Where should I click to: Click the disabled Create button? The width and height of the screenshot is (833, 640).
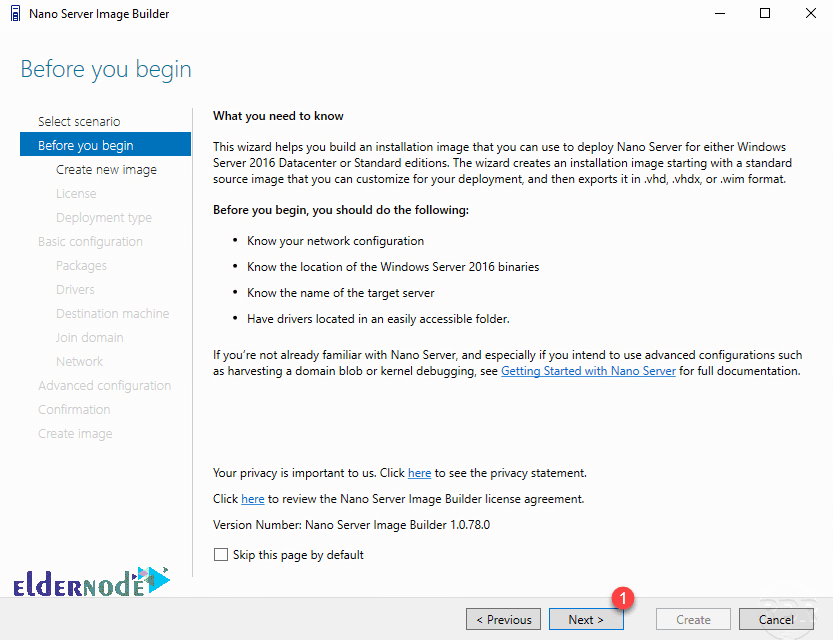693,619
